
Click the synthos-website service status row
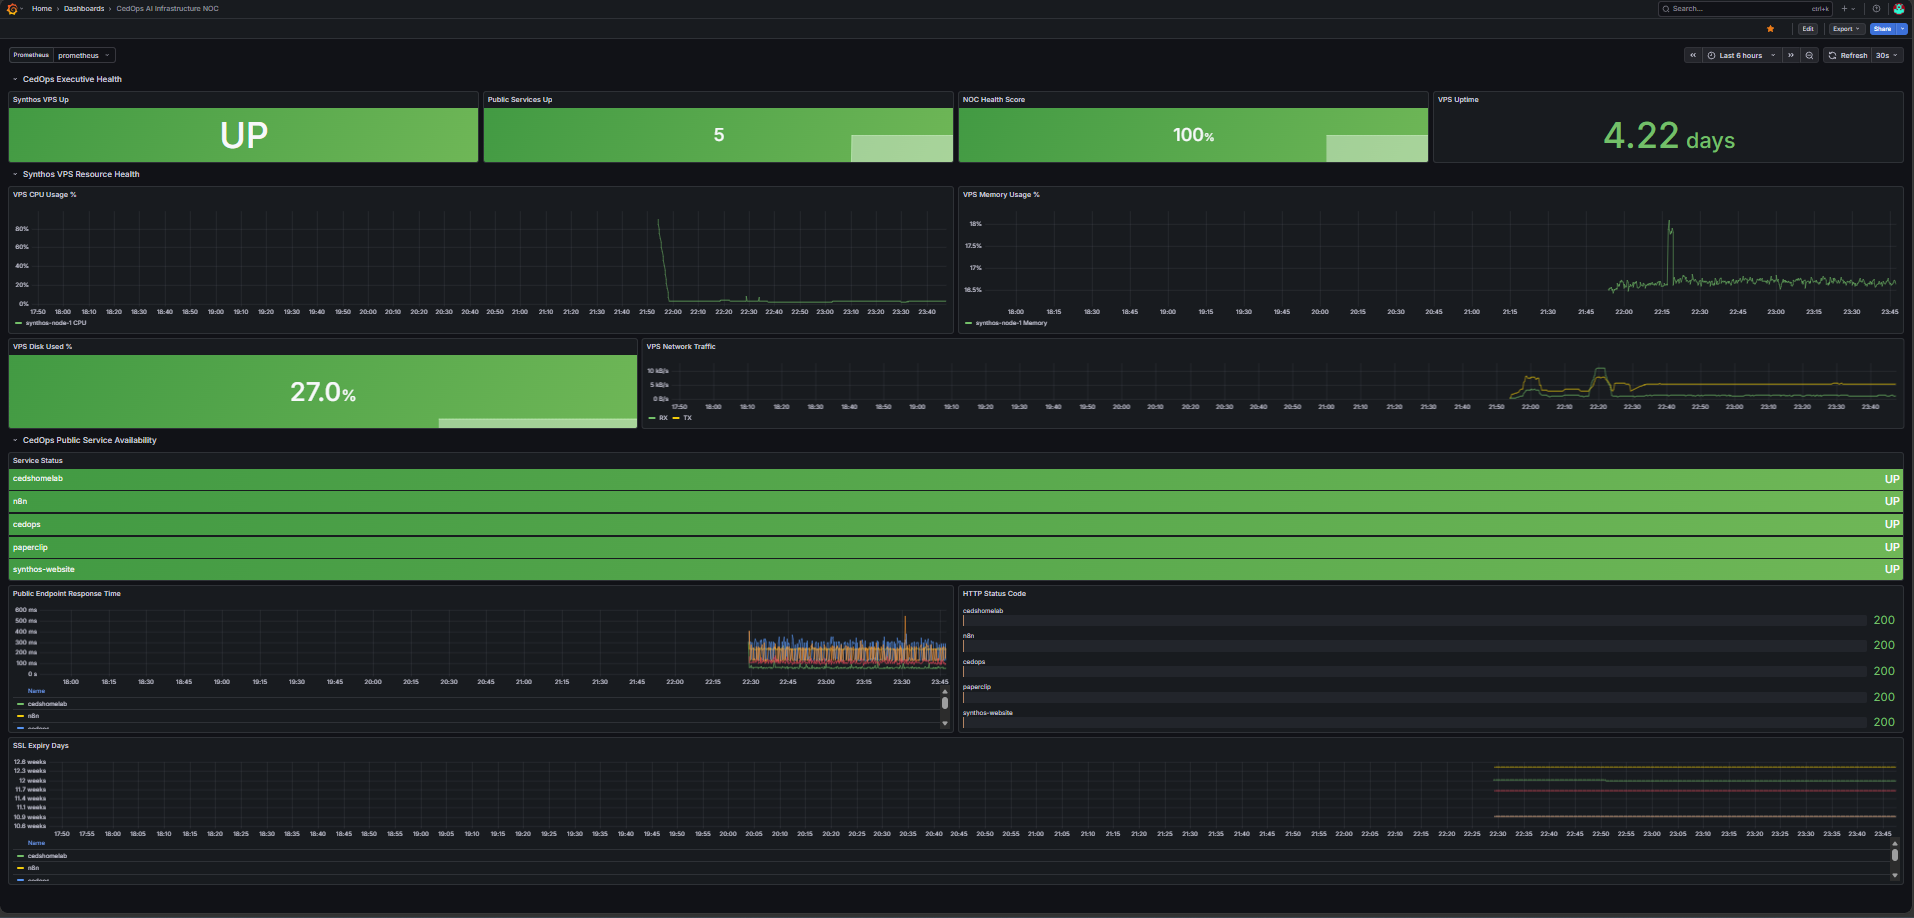pyautogui.click(x=956, y=570)
